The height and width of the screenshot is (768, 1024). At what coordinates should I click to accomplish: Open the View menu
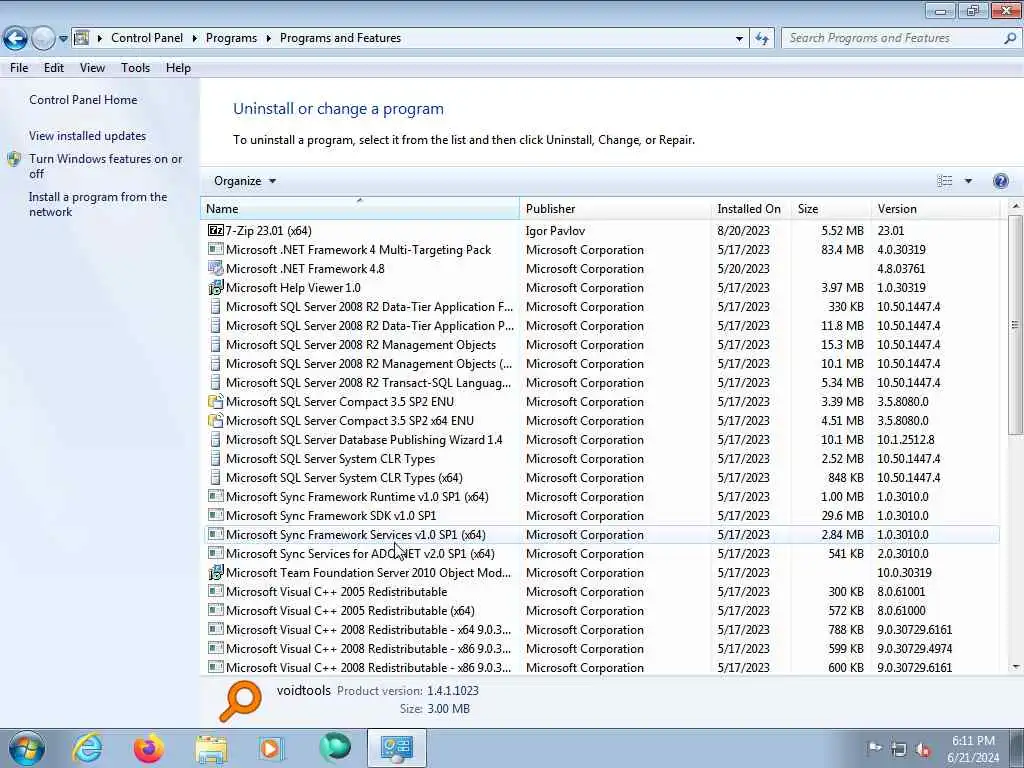(x=92, y=68)
